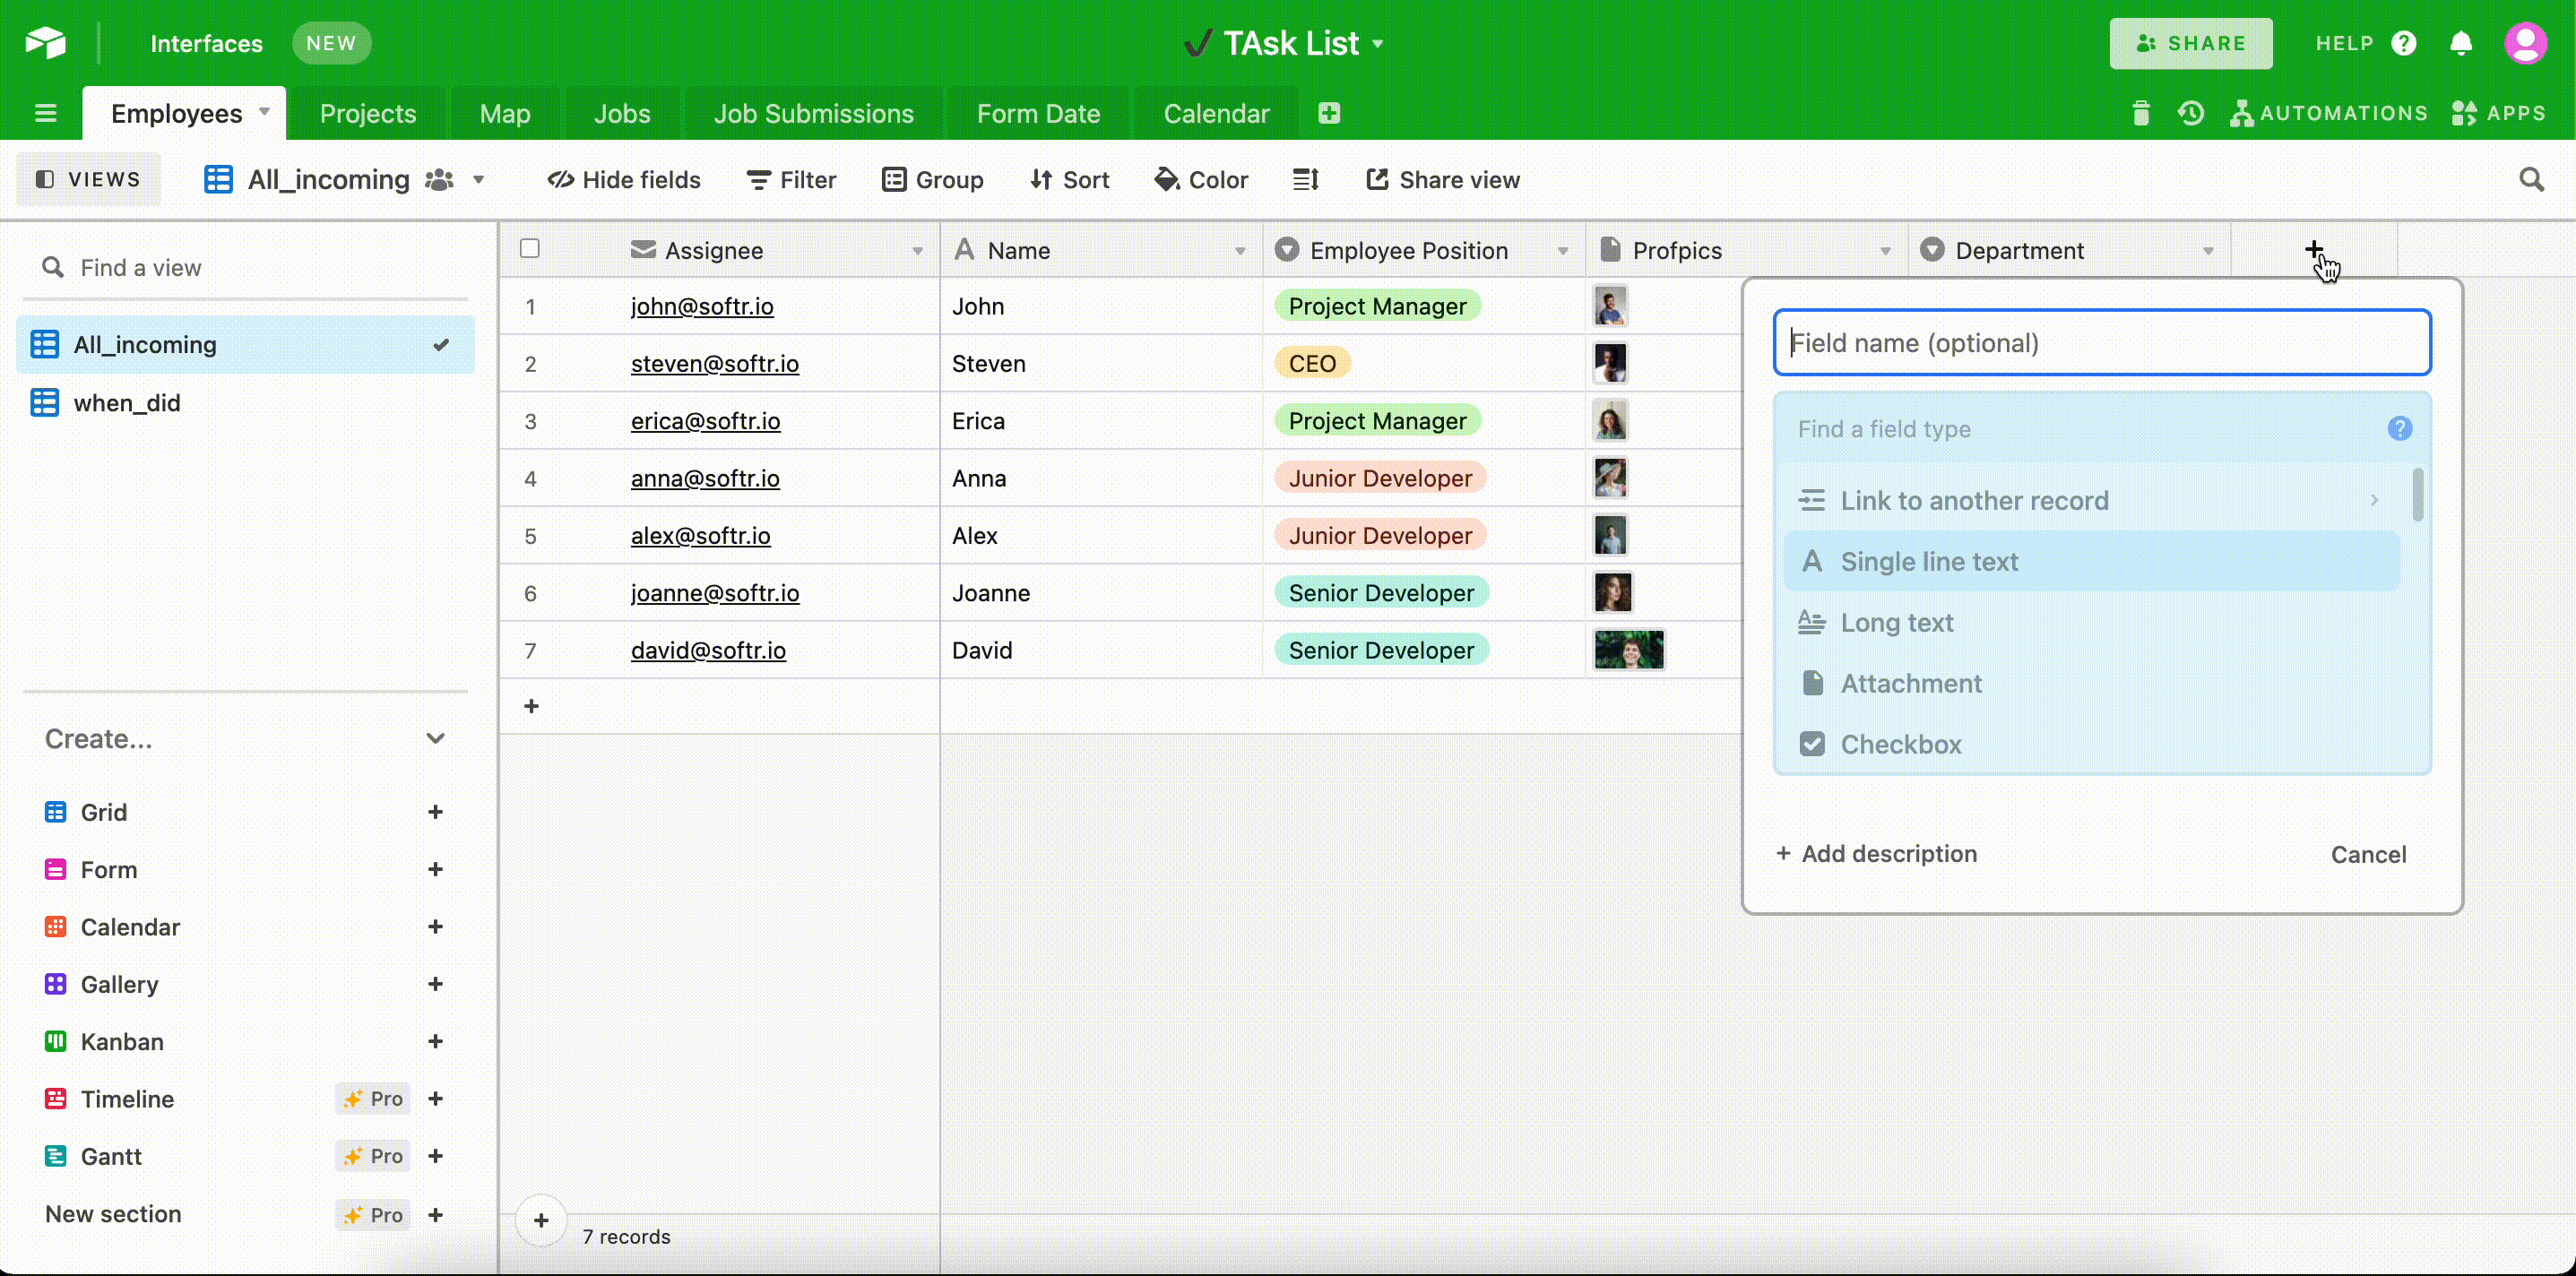
Task: Select the select-all checkbox in the header
Action: pos(530,249)
